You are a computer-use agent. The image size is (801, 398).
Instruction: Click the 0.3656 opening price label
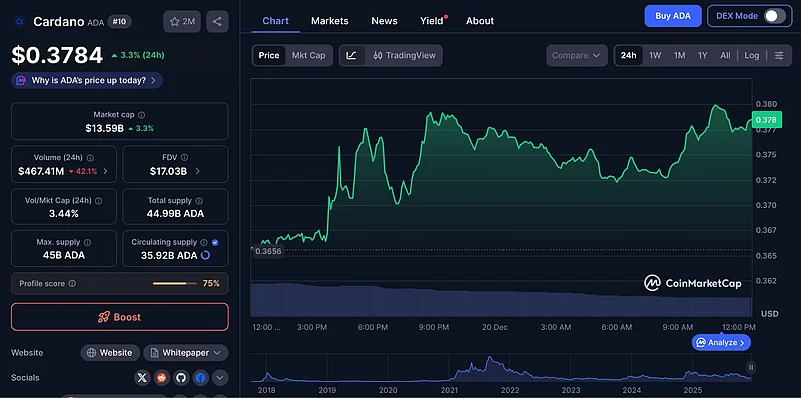click(x=268, y=251)
